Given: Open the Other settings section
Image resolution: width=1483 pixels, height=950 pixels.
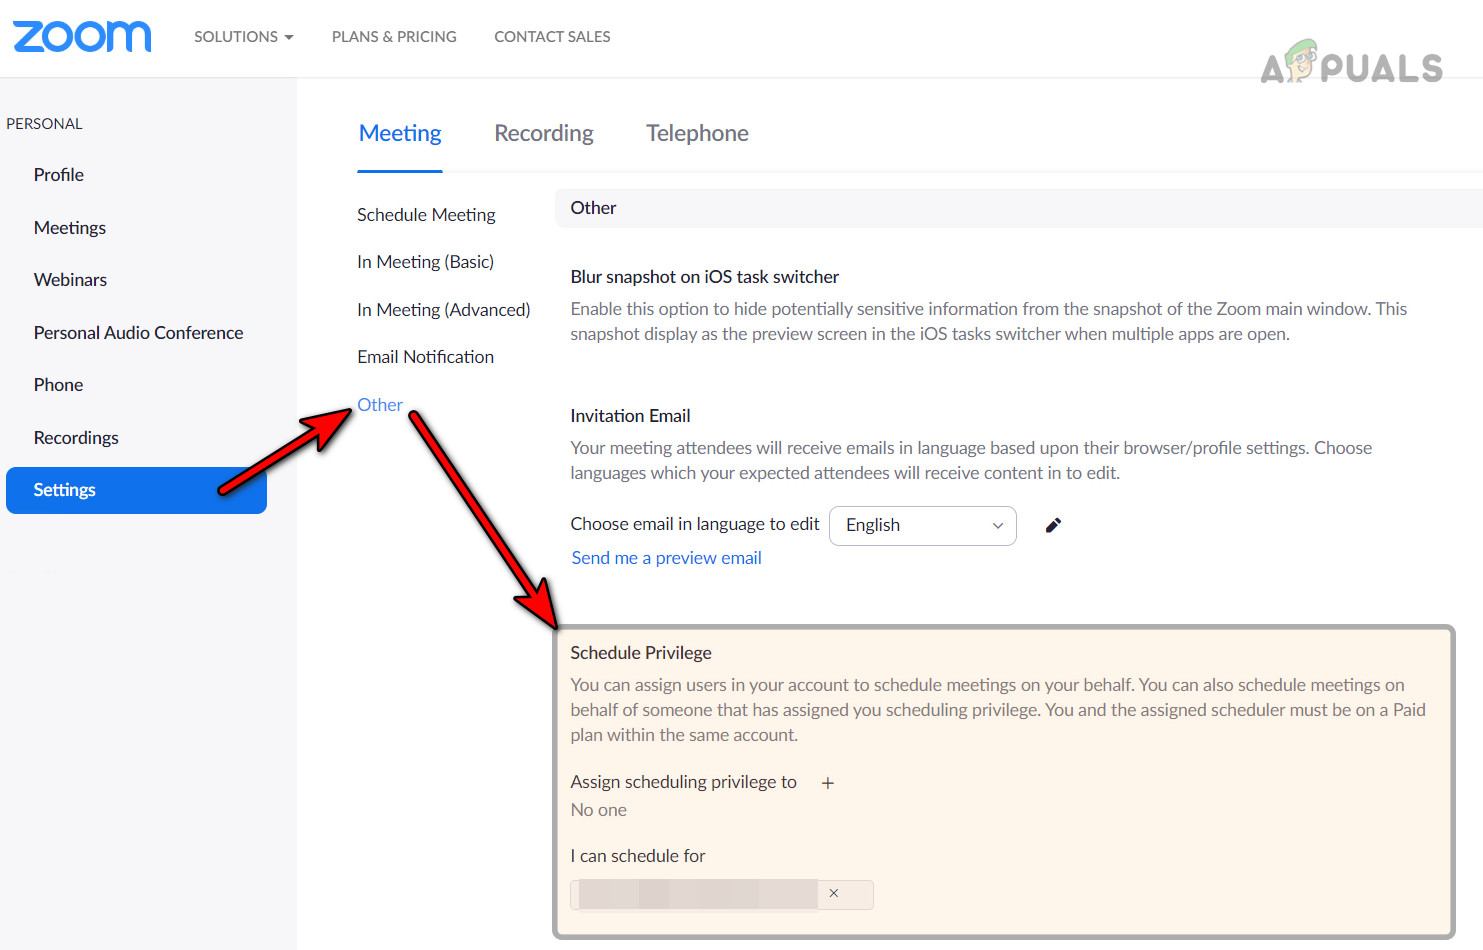Looking at the screenshot, I should point(379,404).
